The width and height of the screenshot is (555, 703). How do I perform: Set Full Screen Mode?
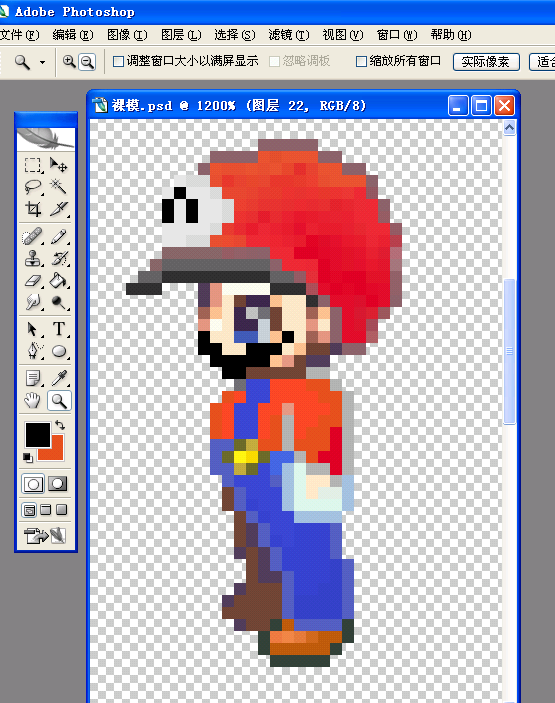[62, 510]
